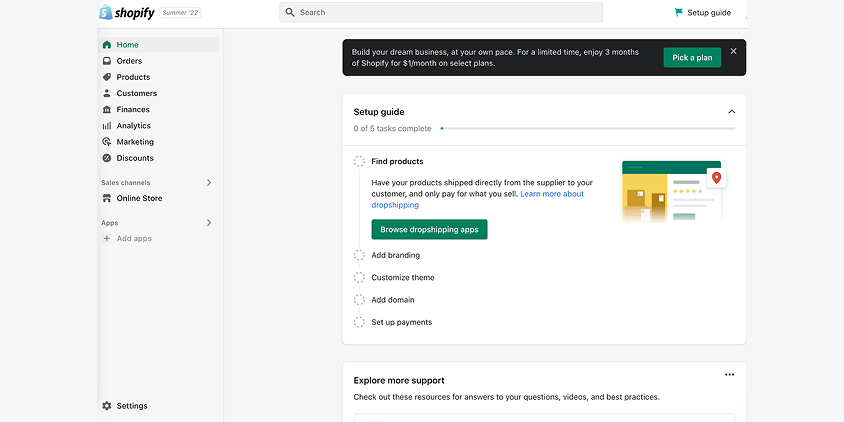Click the plus icon beside Add apps

(x=107, y=238)
